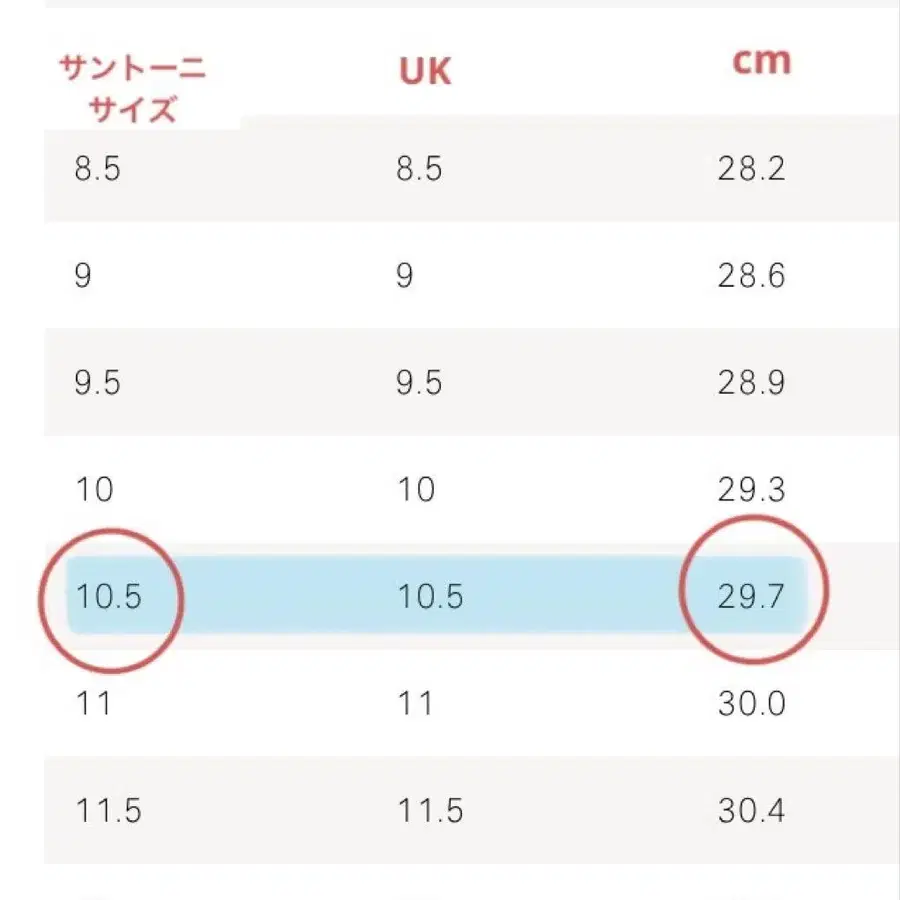Select 10 in the UK column
Screen dimensions: 900x900
tap(416, 490)
